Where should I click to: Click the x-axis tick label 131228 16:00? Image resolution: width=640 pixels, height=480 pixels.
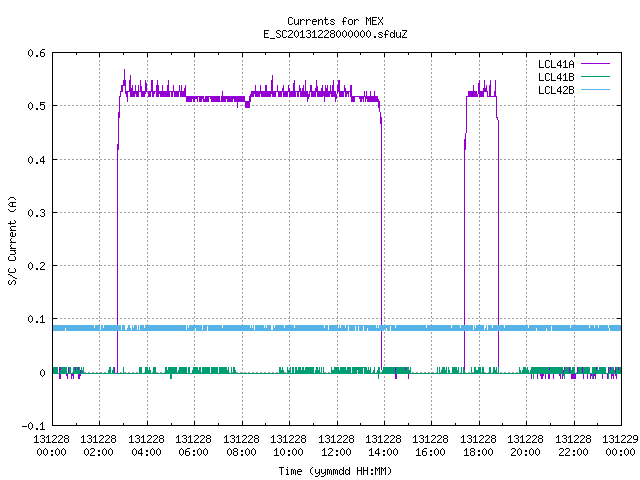430,446
